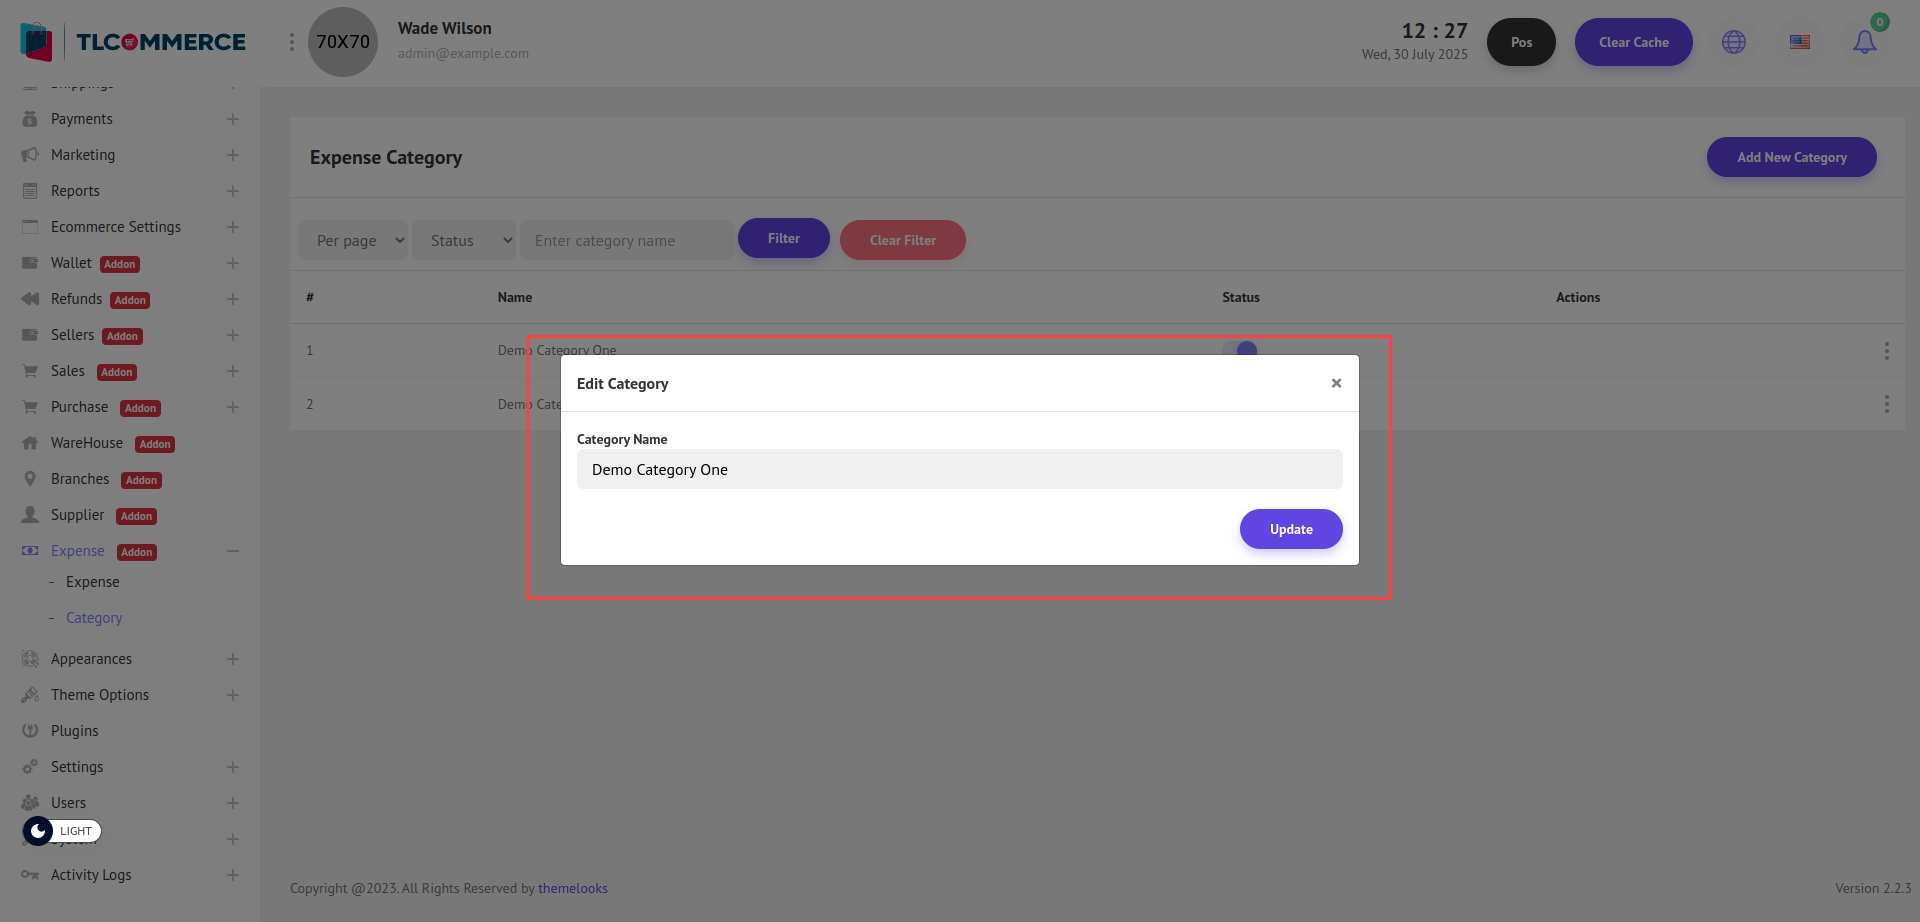Open actions menu for row 2
The height and width of the screenshot is (922, 1920).
[x=1886, y=404]
